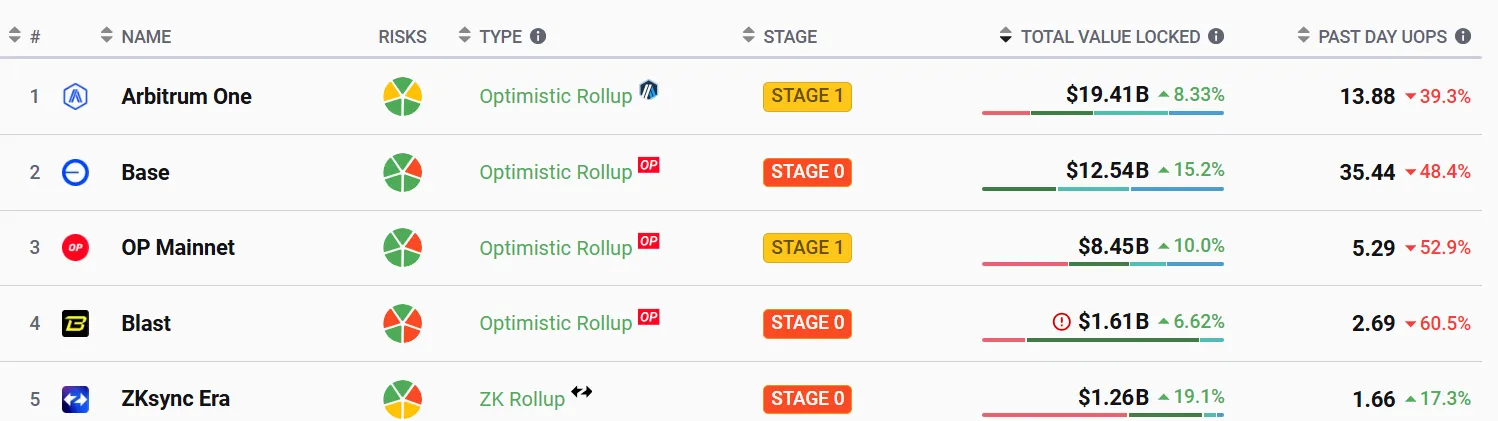Click the OP stack badge in the Base row
1498x421 pixels.
click(x=649, y=165)
